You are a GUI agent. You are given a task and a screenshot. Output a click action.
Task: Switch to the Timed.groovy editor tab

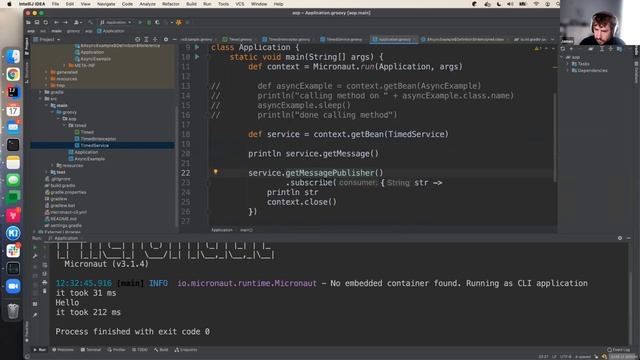(238, 40)
